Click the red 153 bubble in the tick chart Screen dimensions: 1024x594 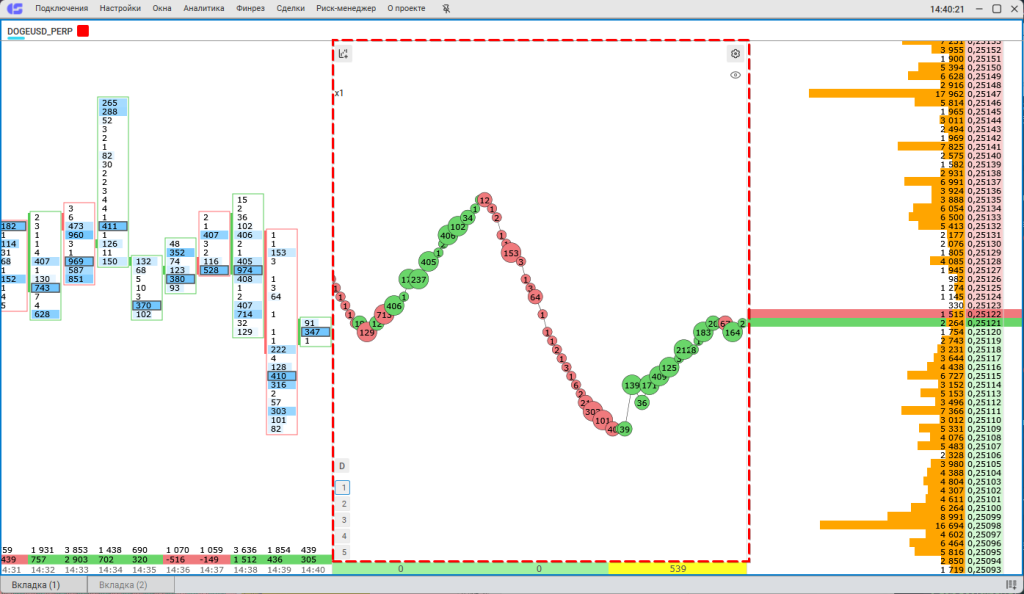click(511, 253)
